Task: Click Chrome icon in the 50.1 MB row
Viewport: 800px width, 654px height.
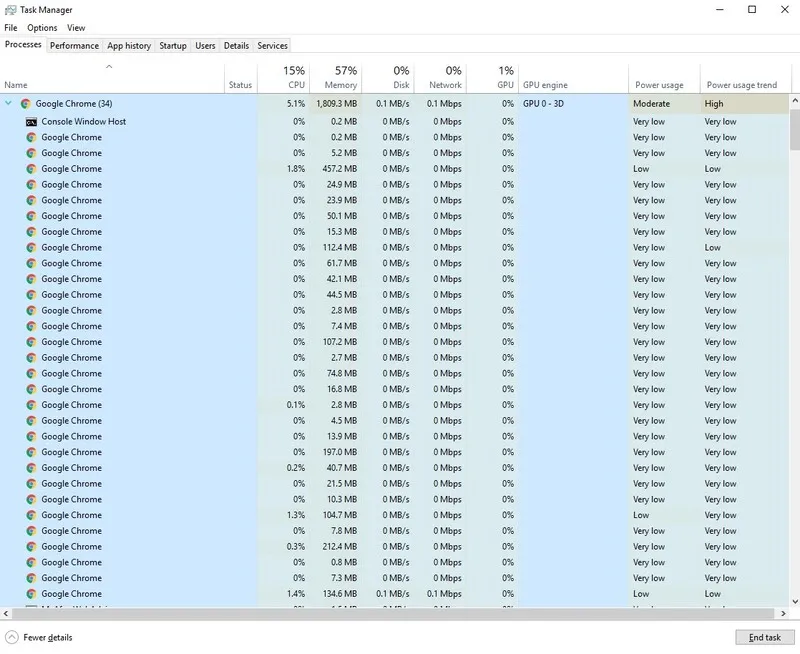Action: [x=31, y=216]
